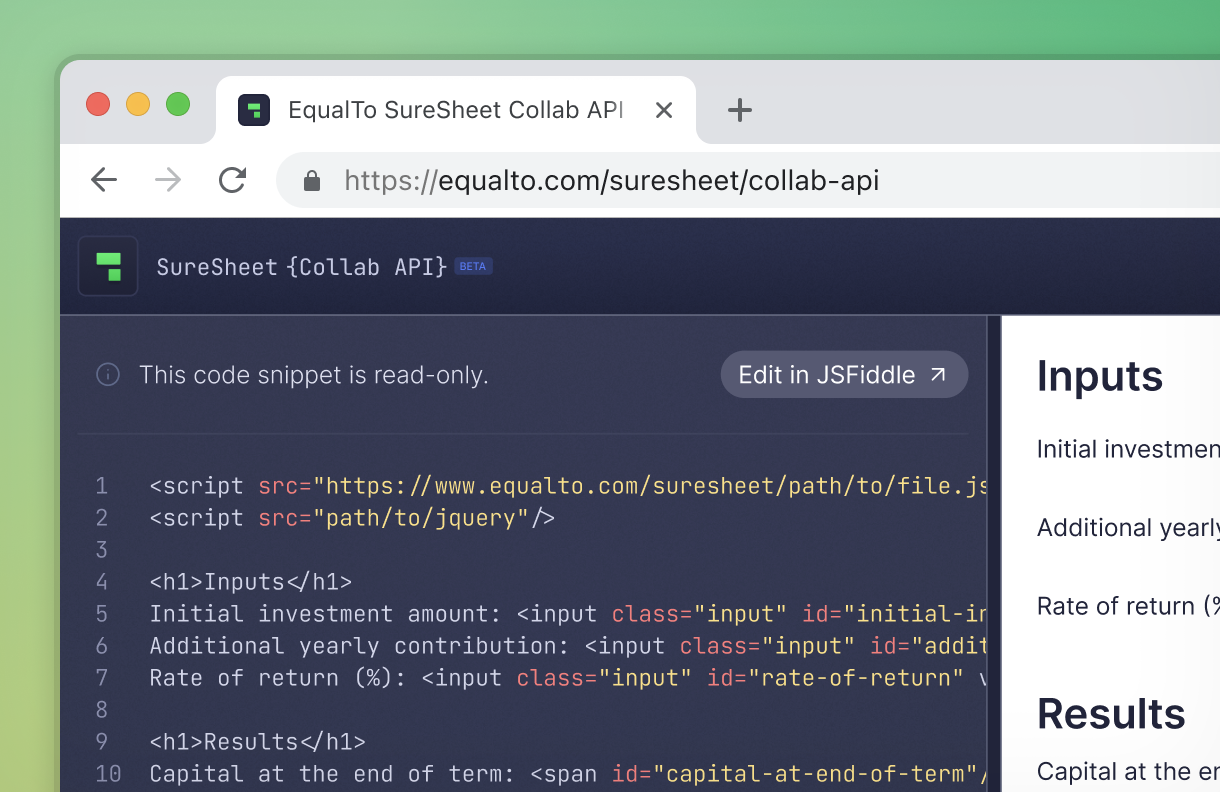Click the browser back arrow
Viewport: 1220px width, 792px height.
tap(104, 180)
